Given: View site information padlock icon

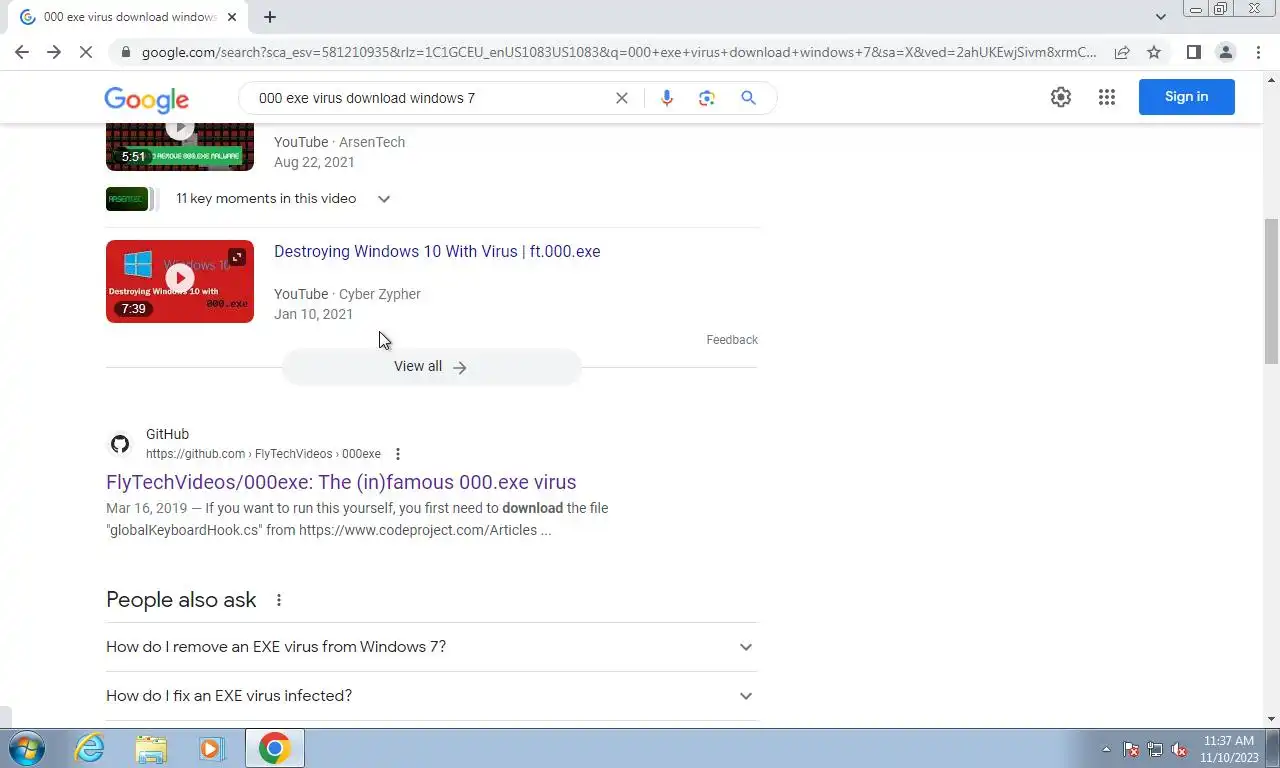Looking at the screenshot, I should pyautogui.click(x=124, y=52).
